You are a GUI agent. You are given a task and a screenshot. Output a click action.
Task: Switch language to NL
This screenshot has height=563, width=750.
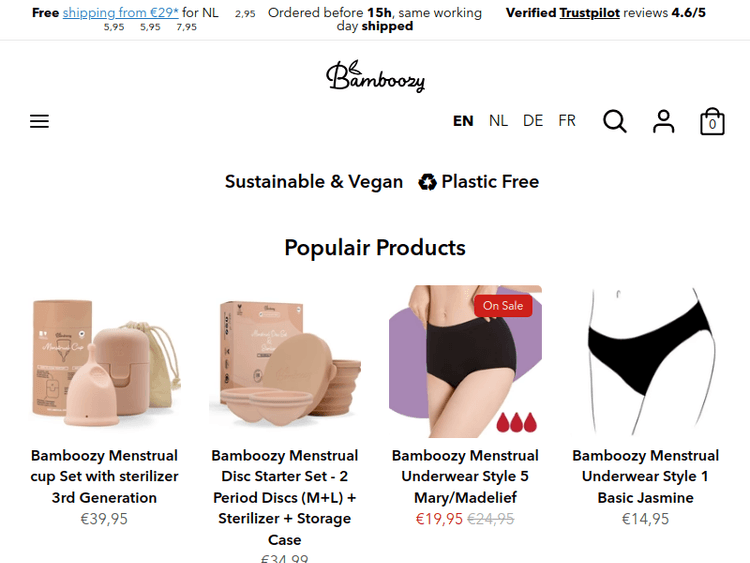(x=498, y=121)
